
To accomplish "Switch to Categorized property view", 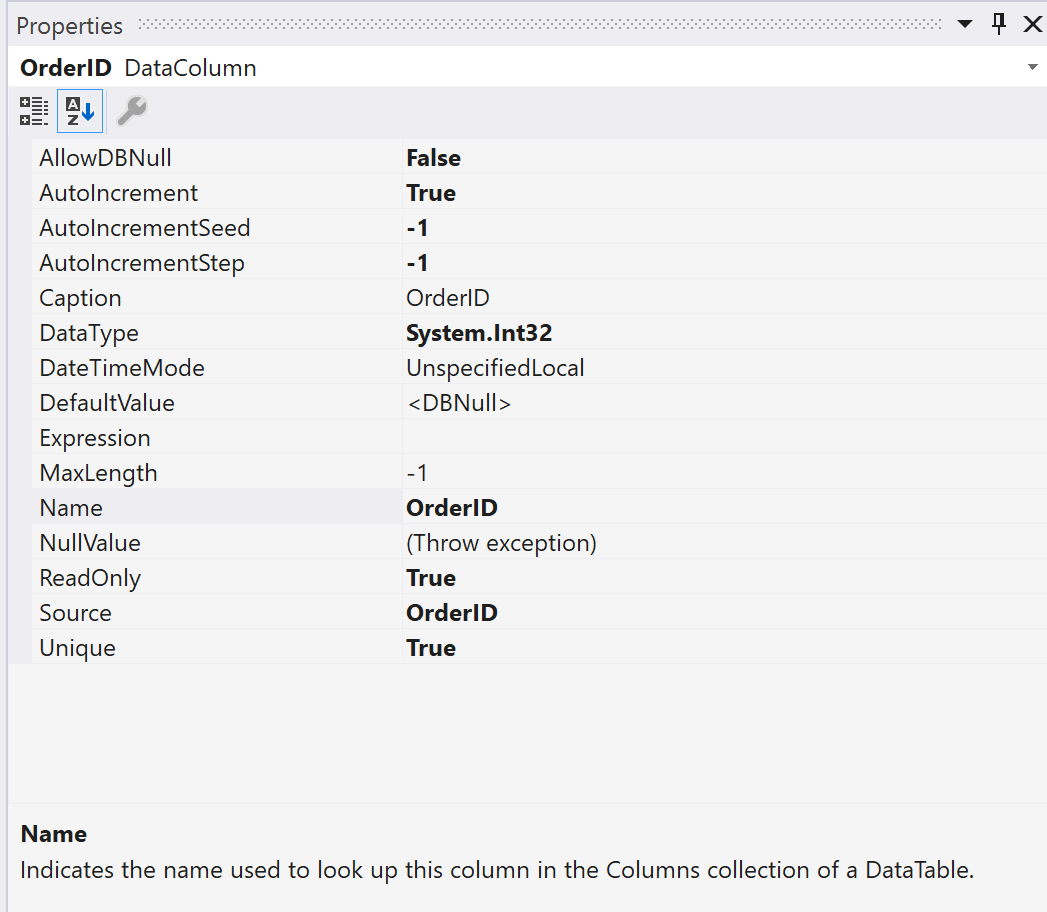I will (33, 110).
